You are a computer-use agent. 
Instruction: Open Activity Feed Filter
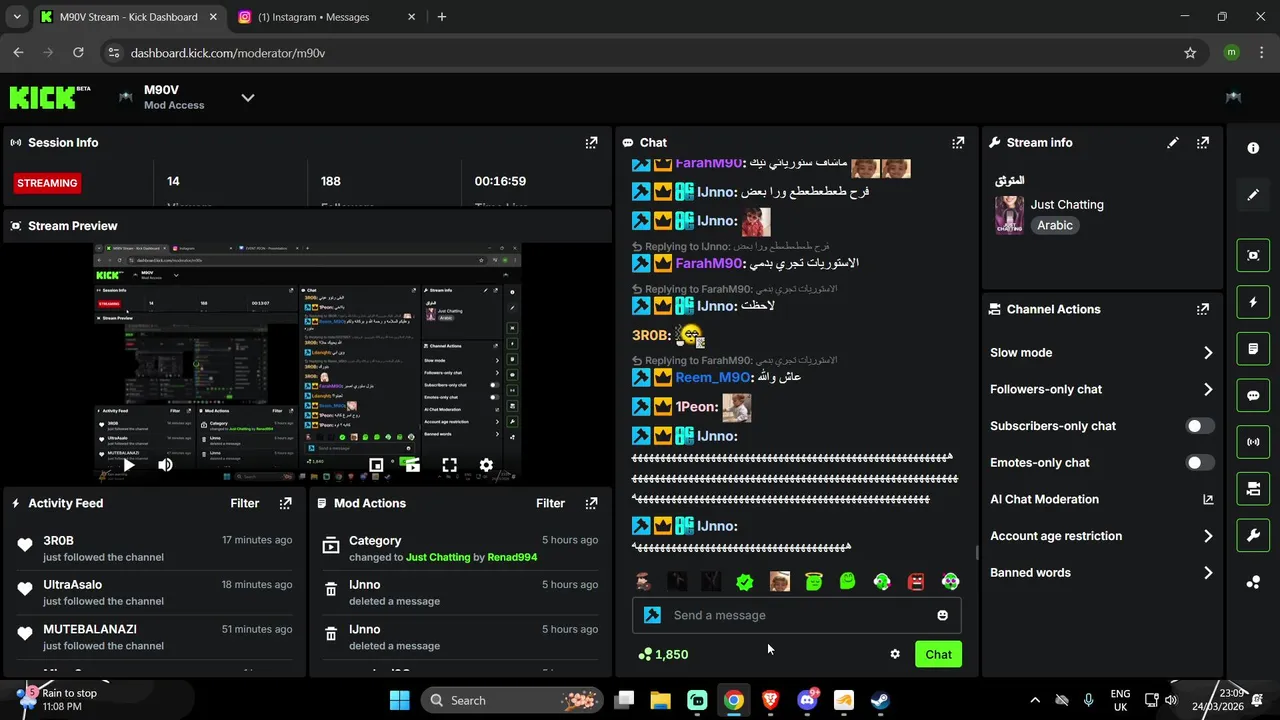click(x=245, y=503)
